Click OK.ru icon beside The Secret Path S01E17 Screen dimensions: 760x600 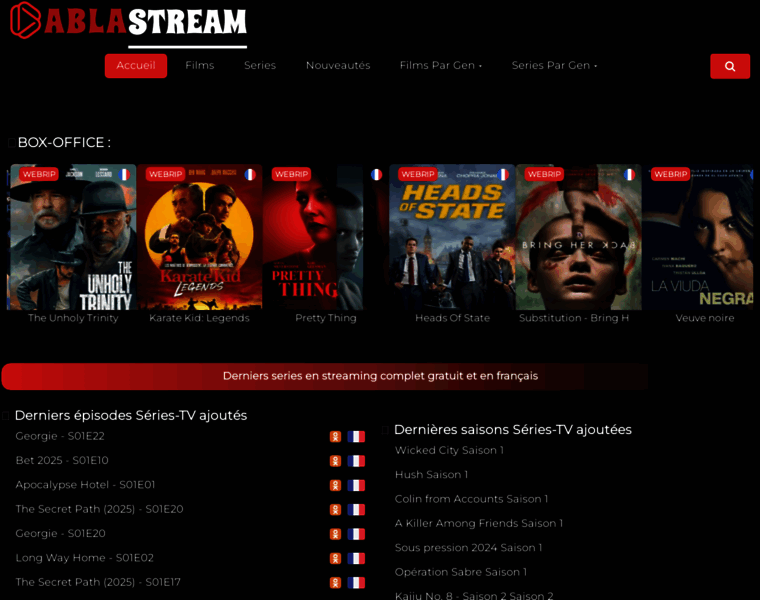[335, 583]
